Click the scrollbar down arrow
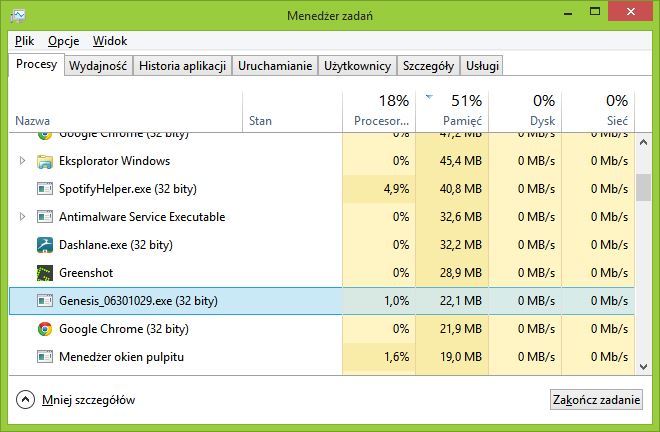The width and height of the screenshot is (660, 432). [643, 367]
